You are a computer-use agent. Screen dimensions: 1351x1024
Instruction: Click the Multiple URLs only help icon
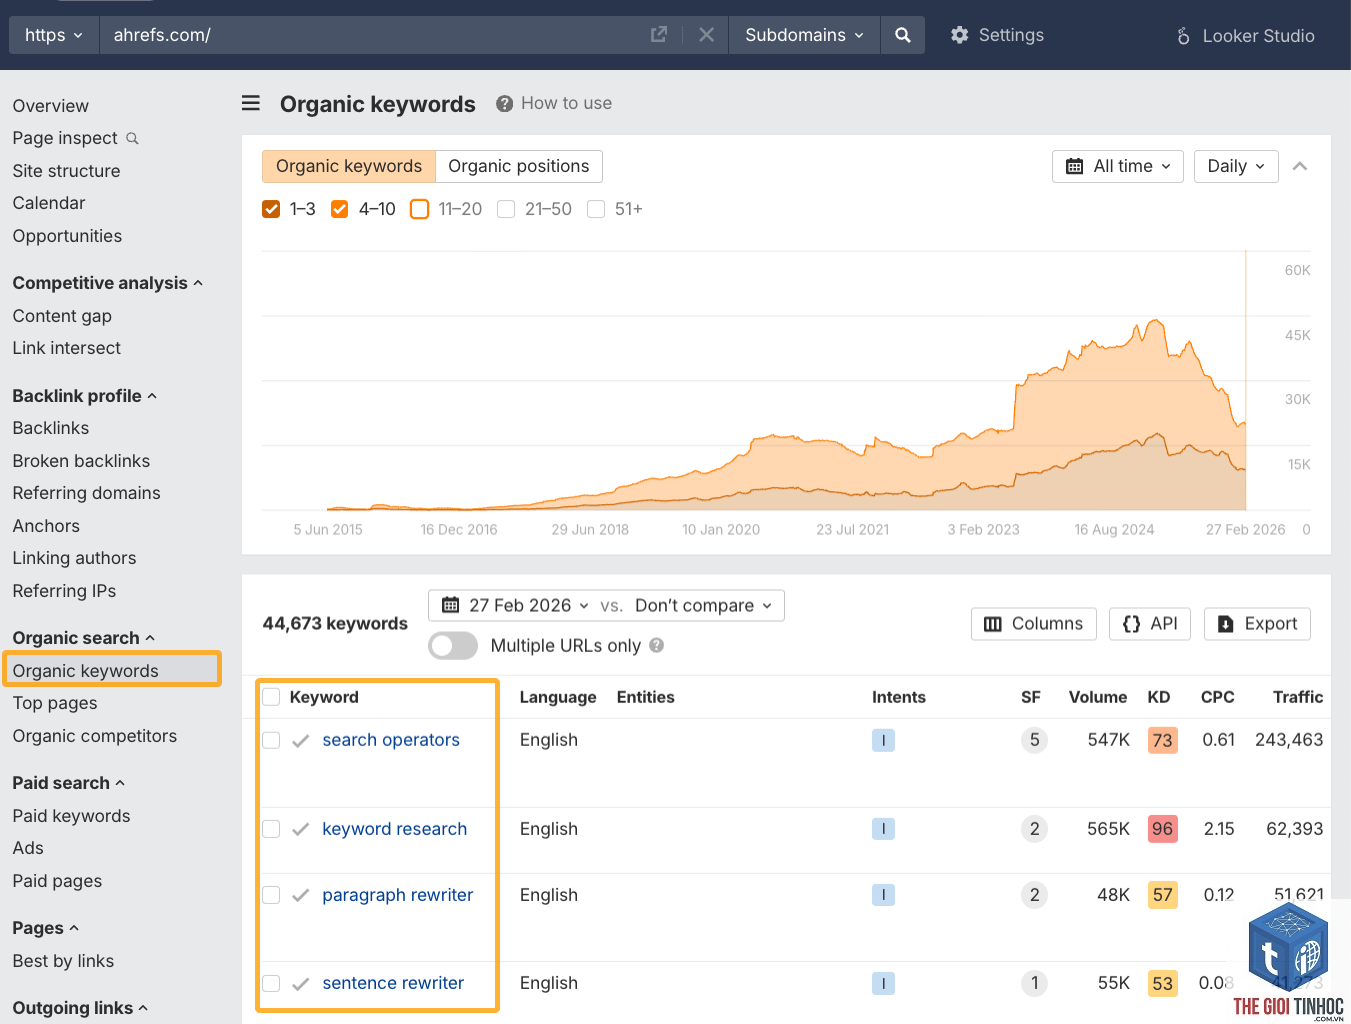click(657, 645)
